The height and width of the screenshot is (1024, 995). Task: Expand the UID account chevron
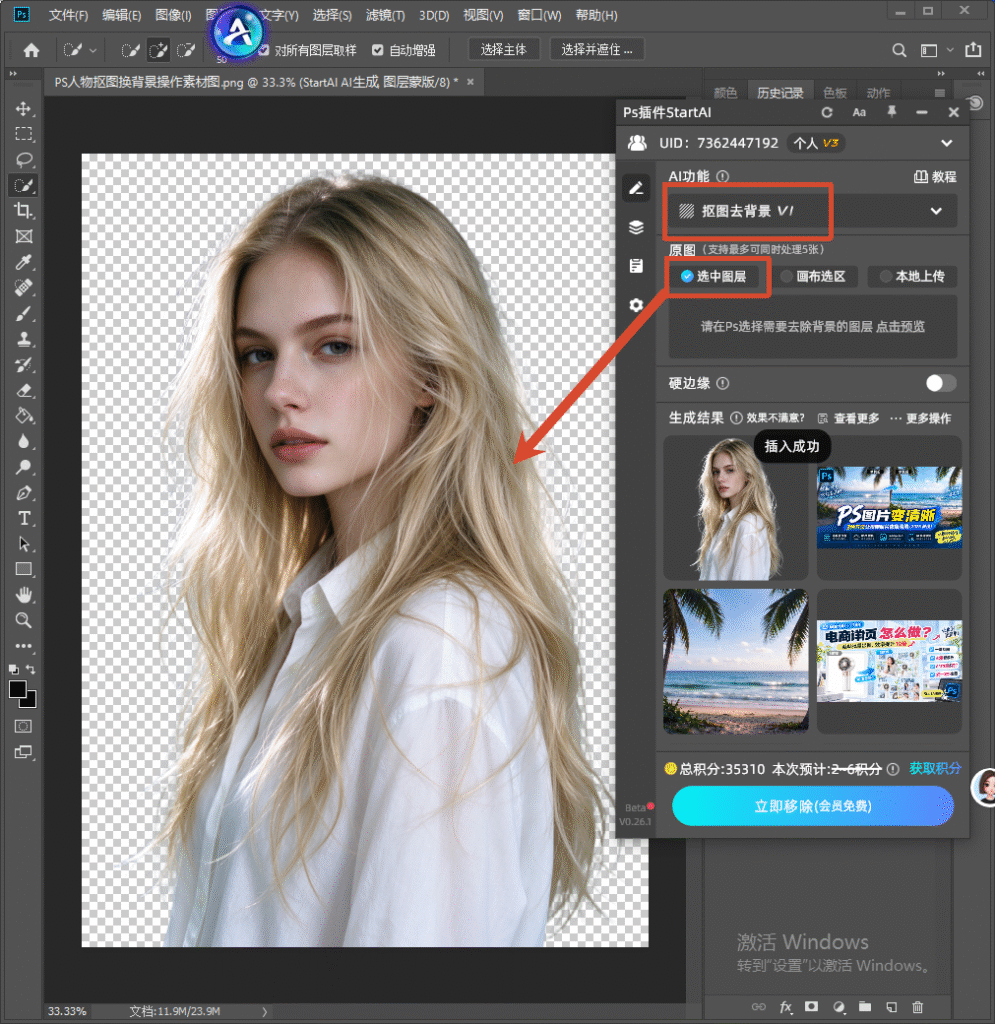click(x=947, y=143)
